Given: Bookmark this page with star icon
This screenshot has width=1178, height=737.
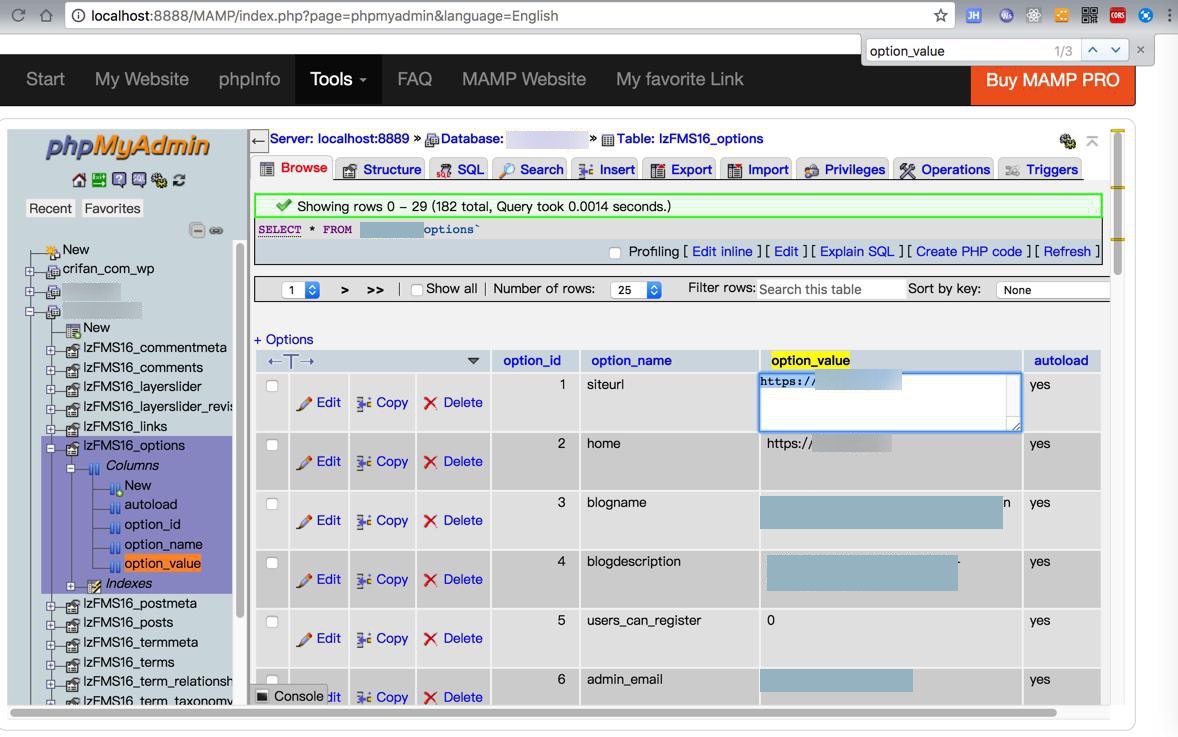Looking at the screenshot, I should pyautogui.click(x=941, y=15).
